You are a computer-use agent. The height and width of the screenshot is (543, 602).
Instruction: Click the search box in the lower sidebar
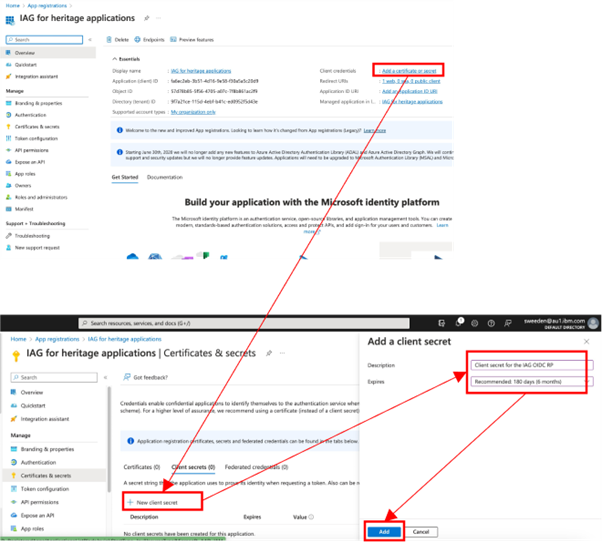(x=54, y=377)
